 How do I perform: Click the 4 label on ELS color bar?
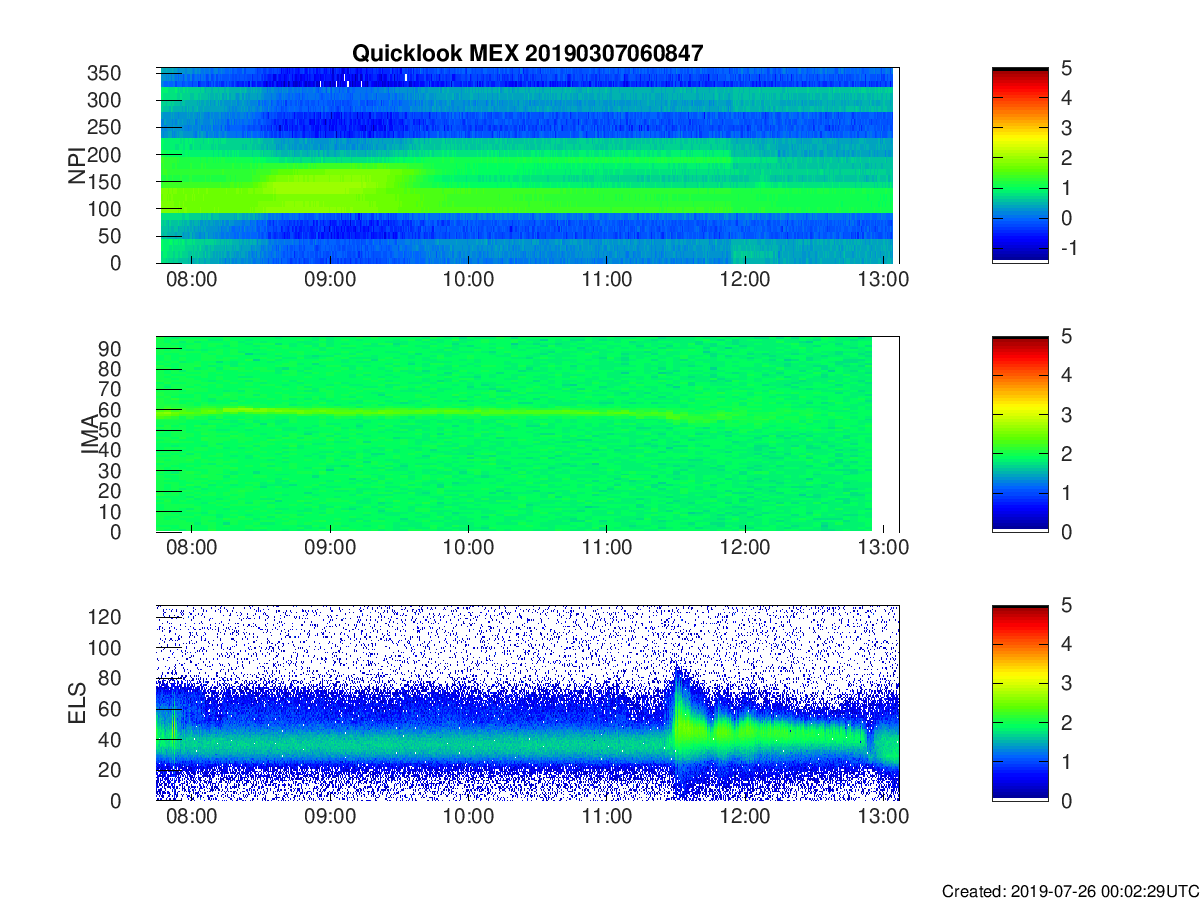1065,644
